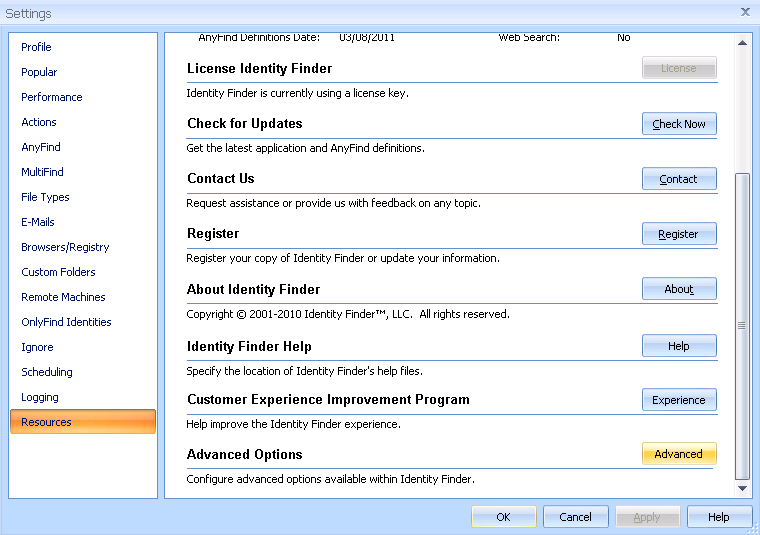The image size is (760, 535).
Task: Open the Experience program options
Action: tap(679, 400)
